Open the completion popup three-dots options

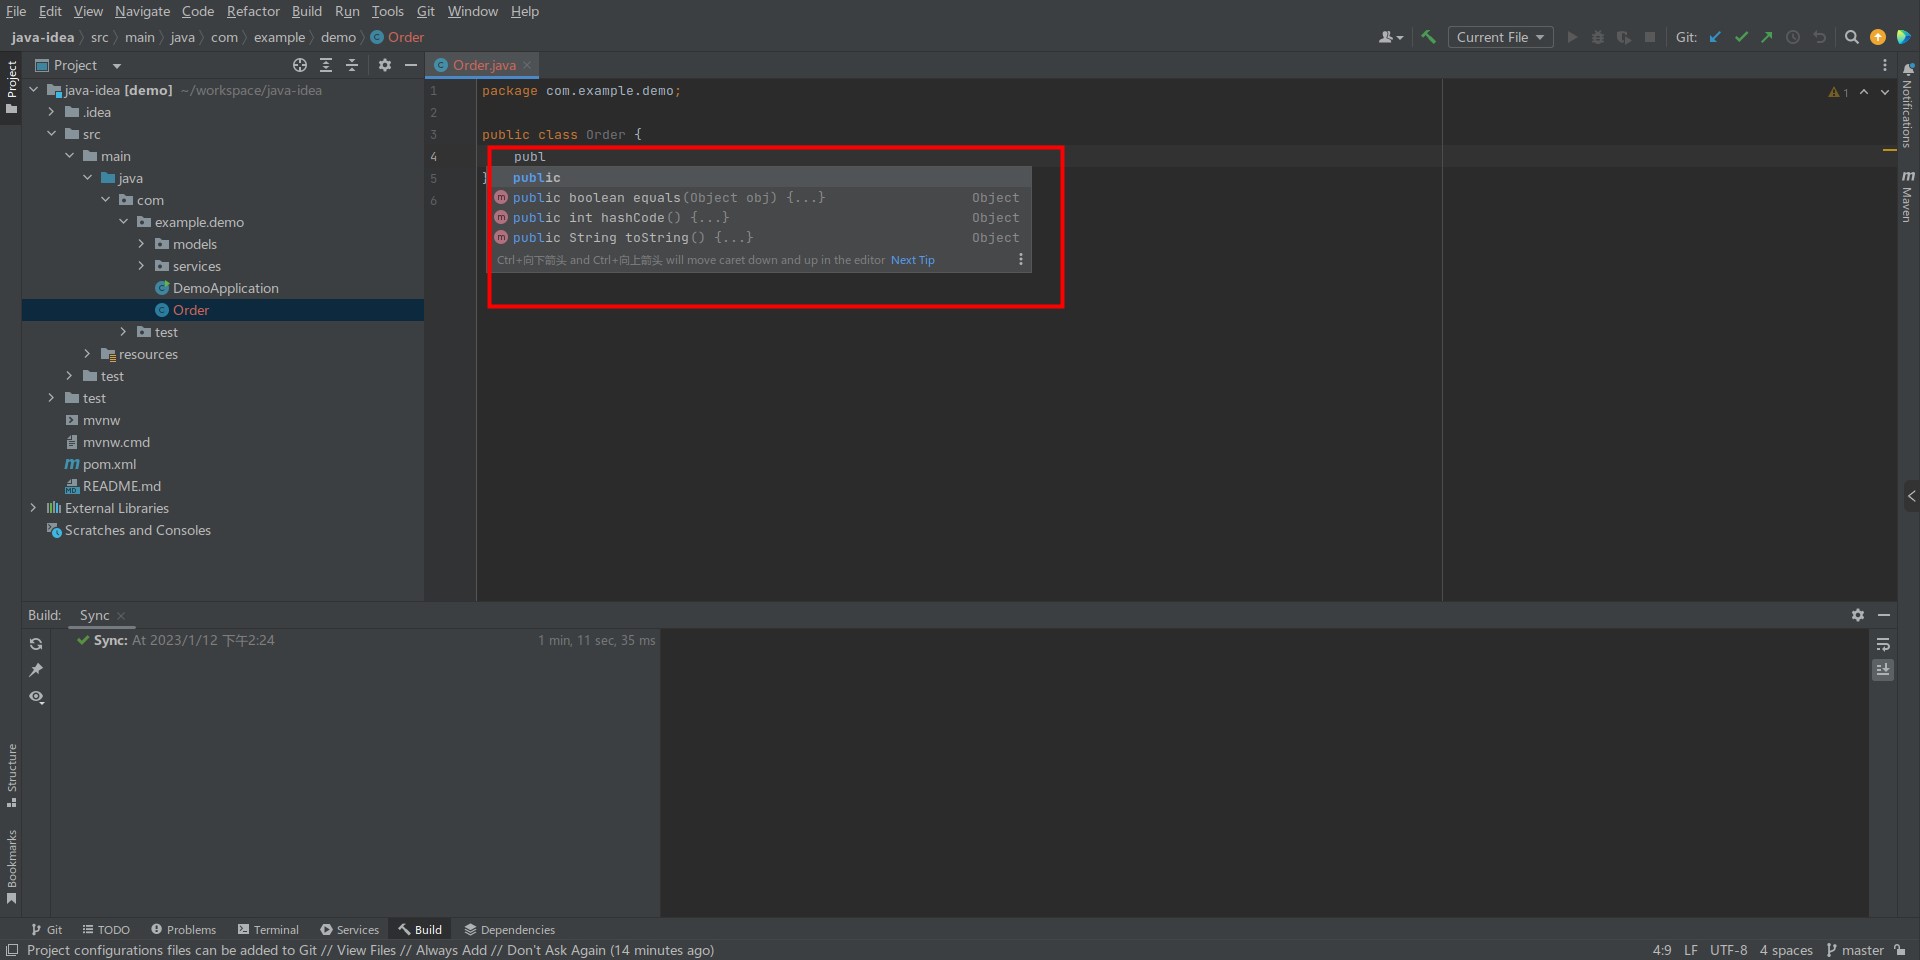[x=1020, y=260]
